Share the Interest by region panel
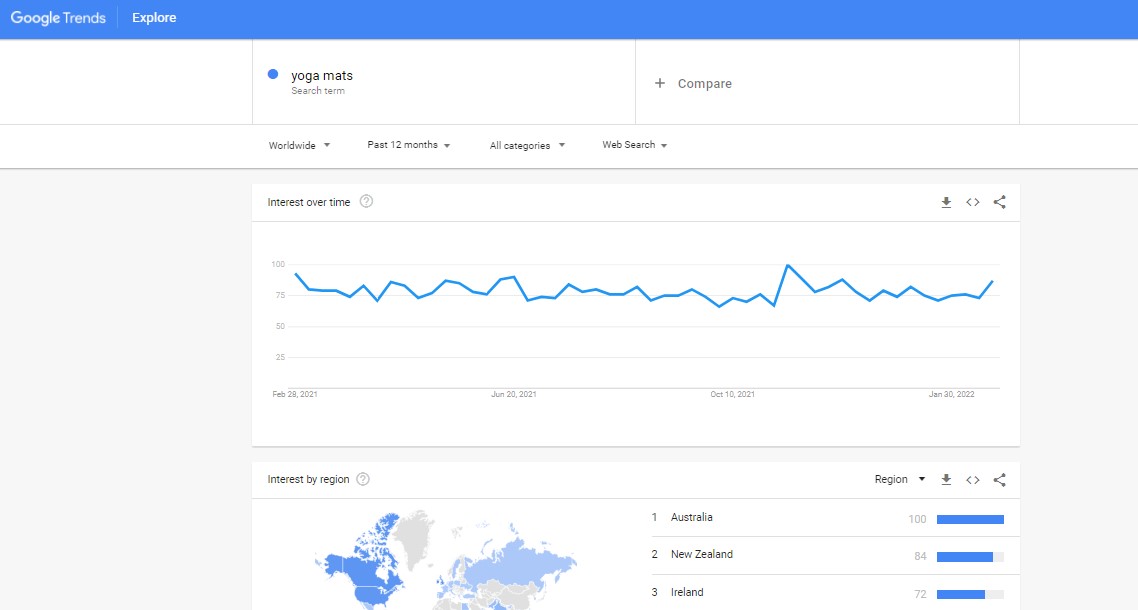Screen dimensions: 1138x610 (x=999, y=480)
